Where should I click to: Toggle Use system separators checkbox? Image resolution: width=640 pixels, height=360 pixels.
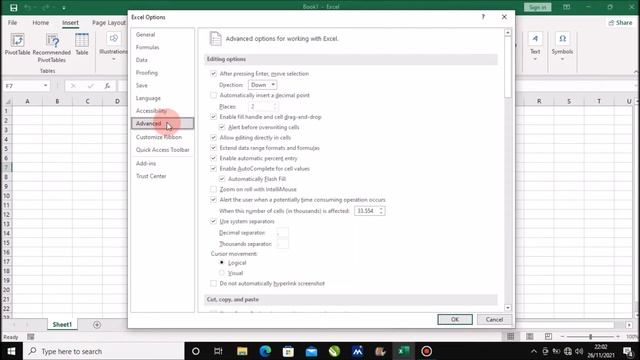pos(213,221)
